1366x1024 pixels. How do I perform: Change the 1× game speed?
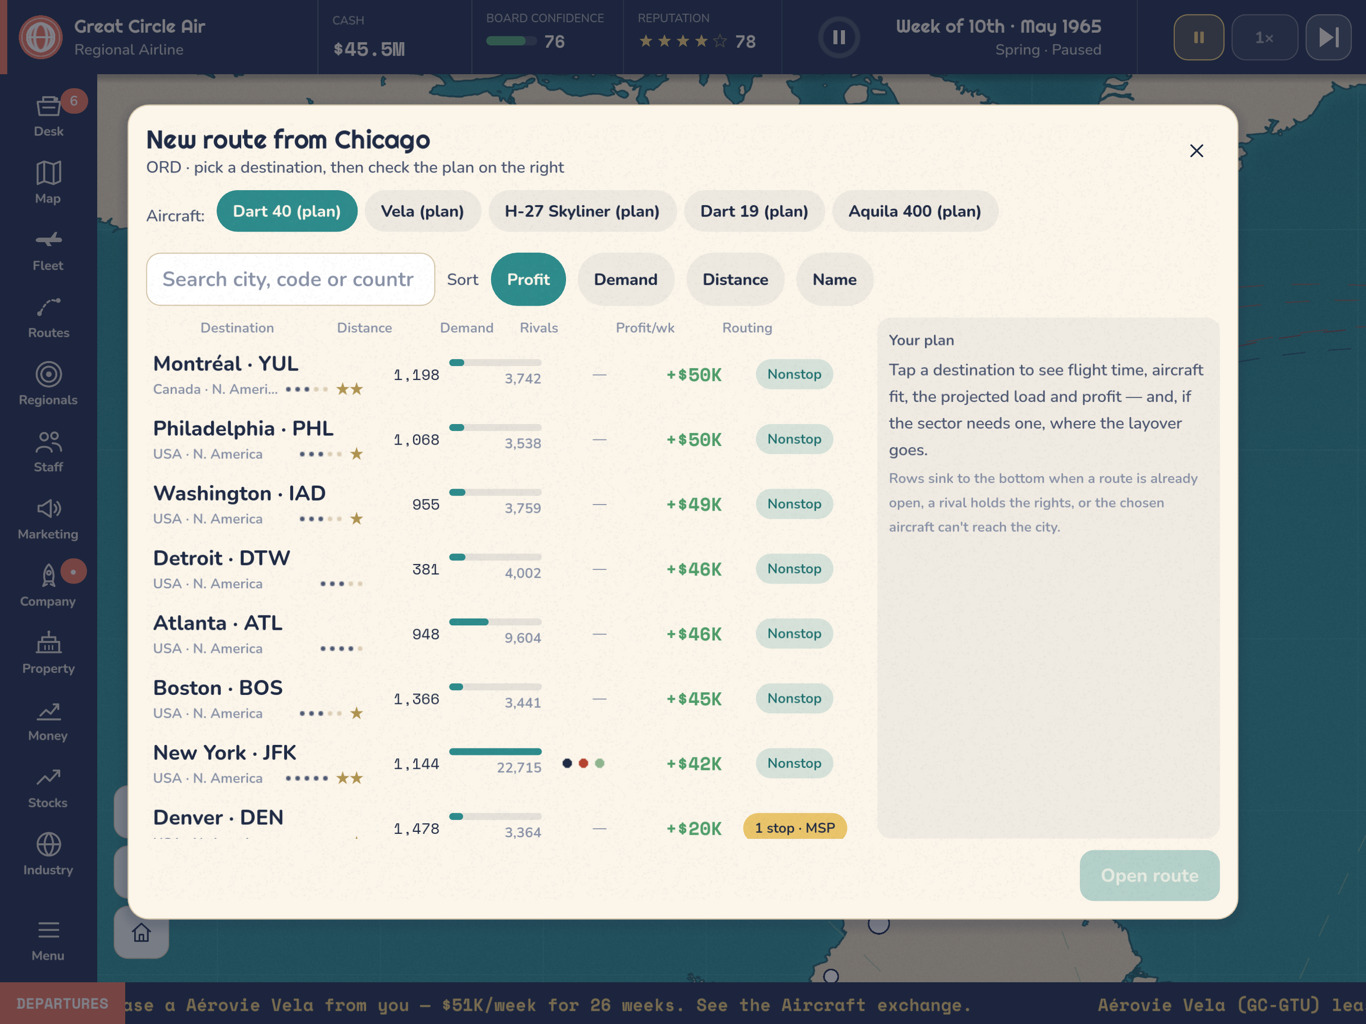(1265, 37)
